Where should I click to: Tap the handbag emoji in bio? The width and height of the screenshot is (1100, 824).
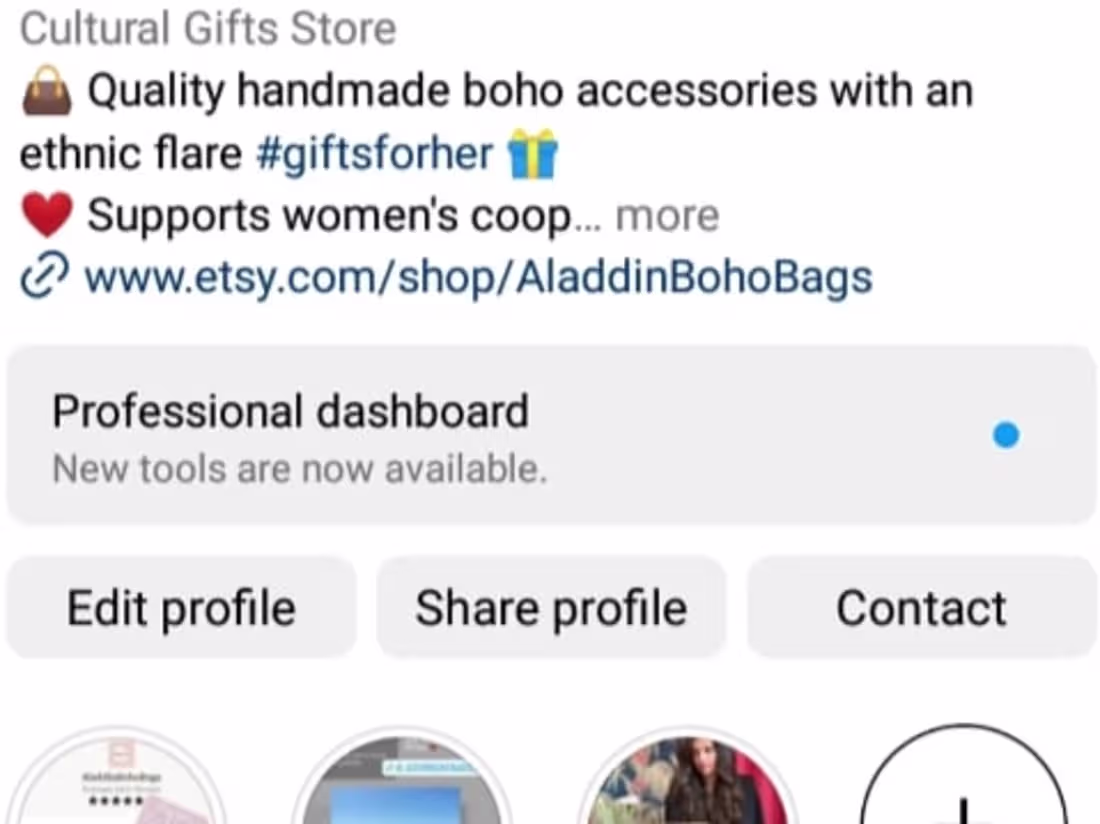pos(46,91)
